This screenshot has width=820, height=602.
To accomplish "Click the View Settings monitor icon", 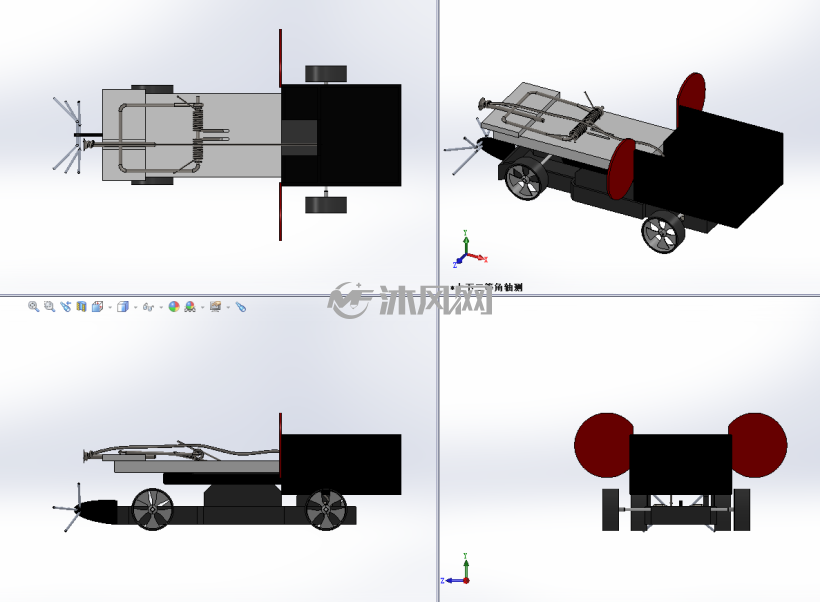I will pos(215,307).
